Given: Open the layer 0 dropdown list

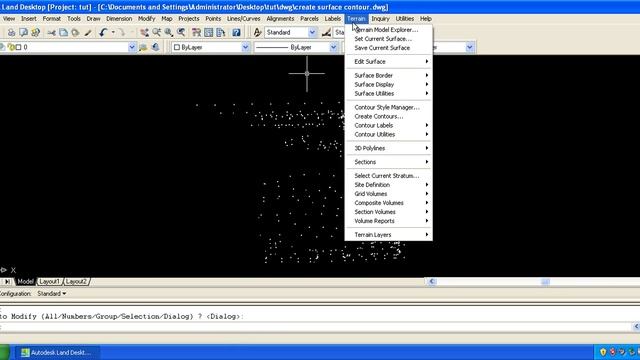Looking at the screenshot, I should tap(132, 47).
